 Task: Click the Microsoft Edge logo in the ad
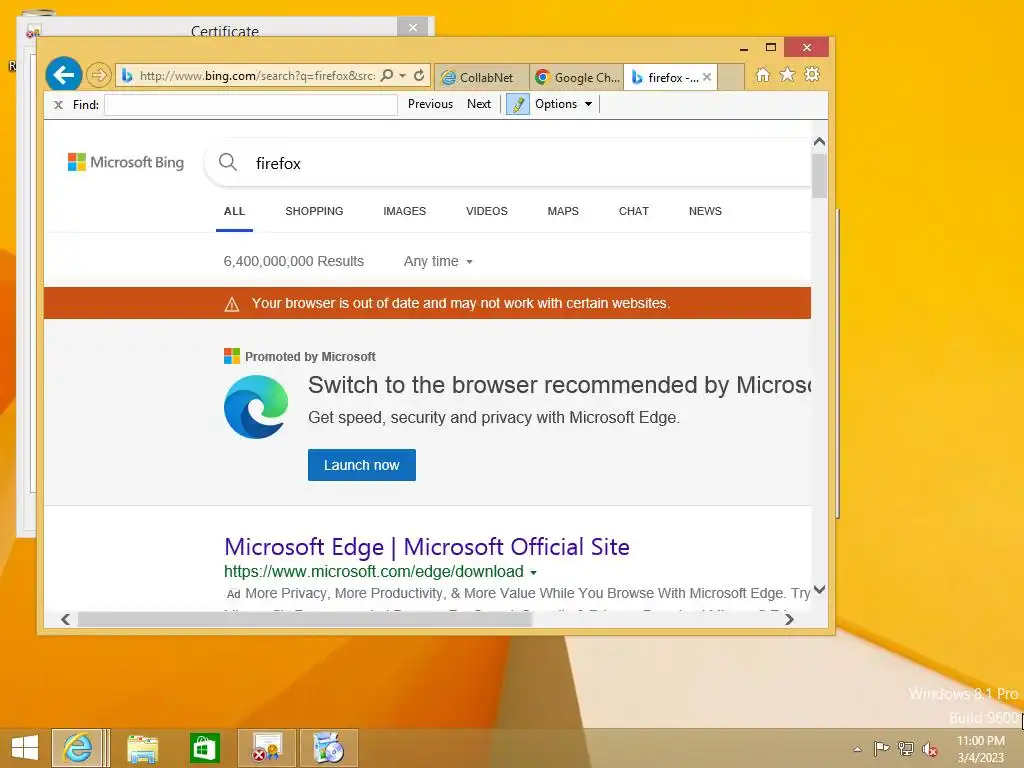pos(256,407)
